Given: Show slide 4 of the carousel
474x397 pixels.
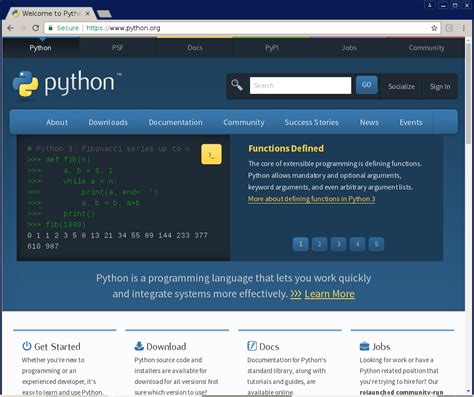Looking at the screenshot, I should click(357, 244).
